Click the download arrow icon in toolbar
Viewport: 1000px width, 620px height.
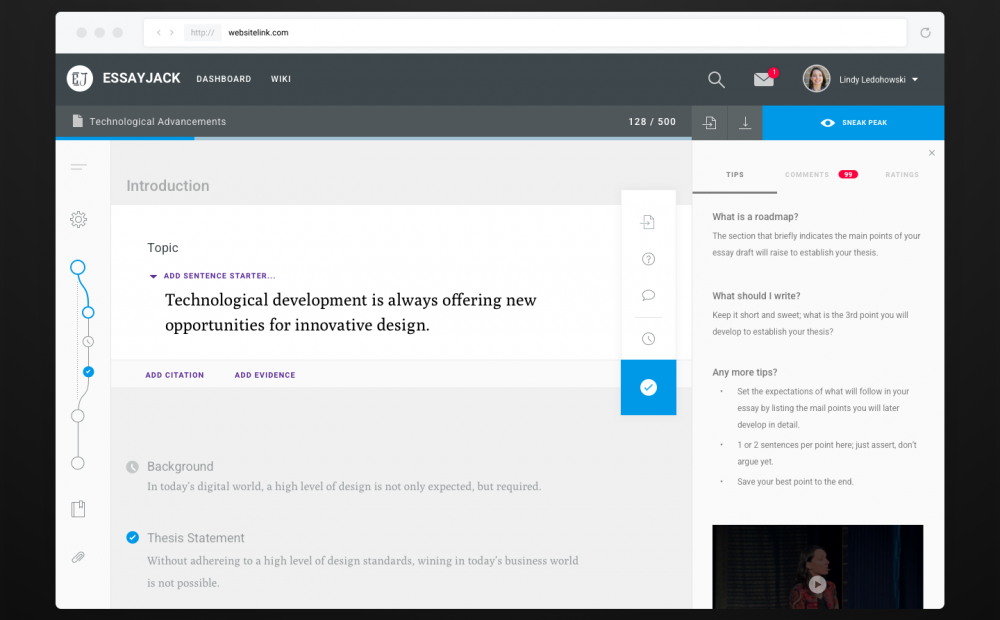point(745,123)
